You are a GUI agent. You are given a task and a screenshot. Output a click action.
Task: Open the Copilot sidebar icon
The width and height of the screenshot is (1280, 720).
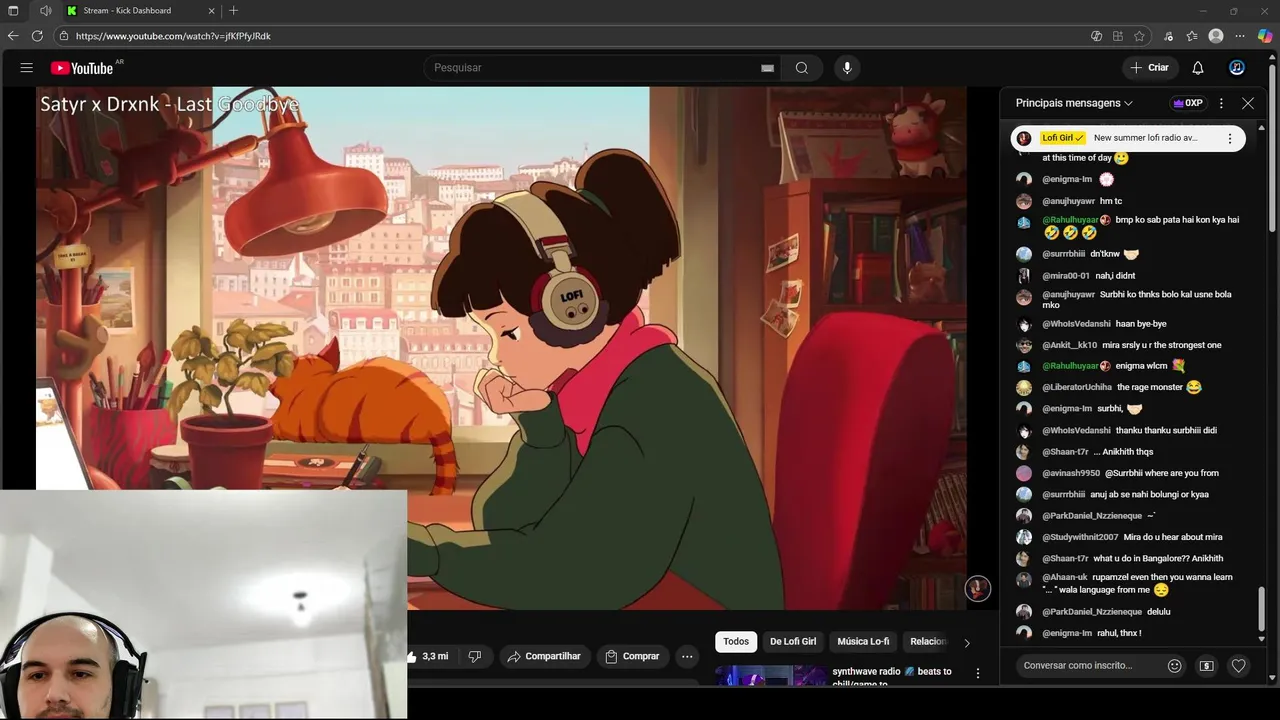[x=1265, y=36]
